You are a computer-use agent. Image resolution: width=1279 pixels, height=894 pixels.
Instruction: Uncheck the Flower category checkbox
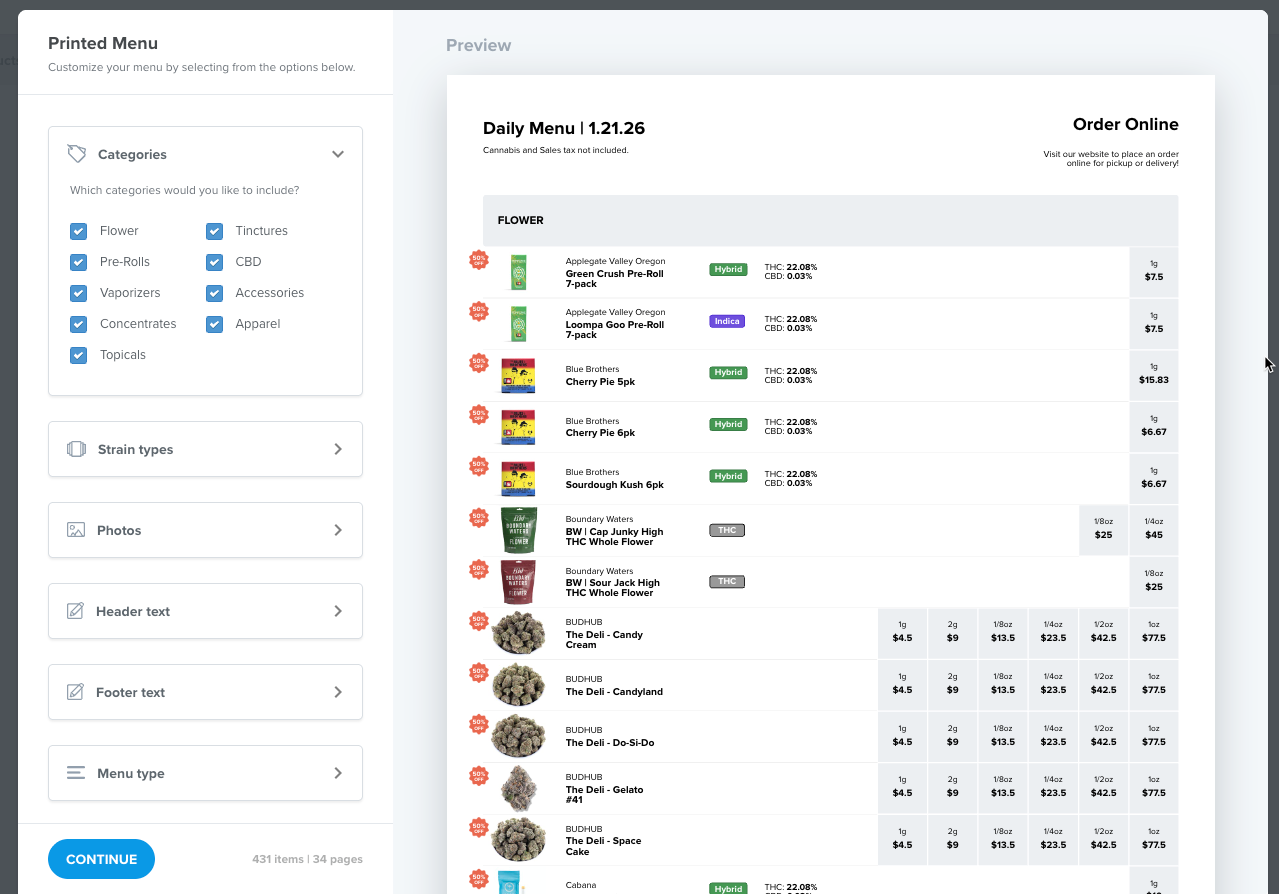[78, 231]
